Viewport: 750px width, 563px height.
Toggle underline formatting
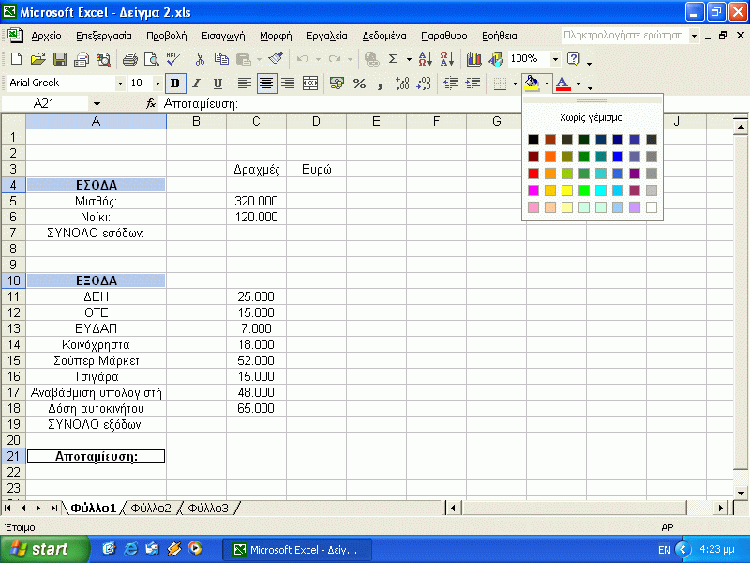[x=218, y=84]
